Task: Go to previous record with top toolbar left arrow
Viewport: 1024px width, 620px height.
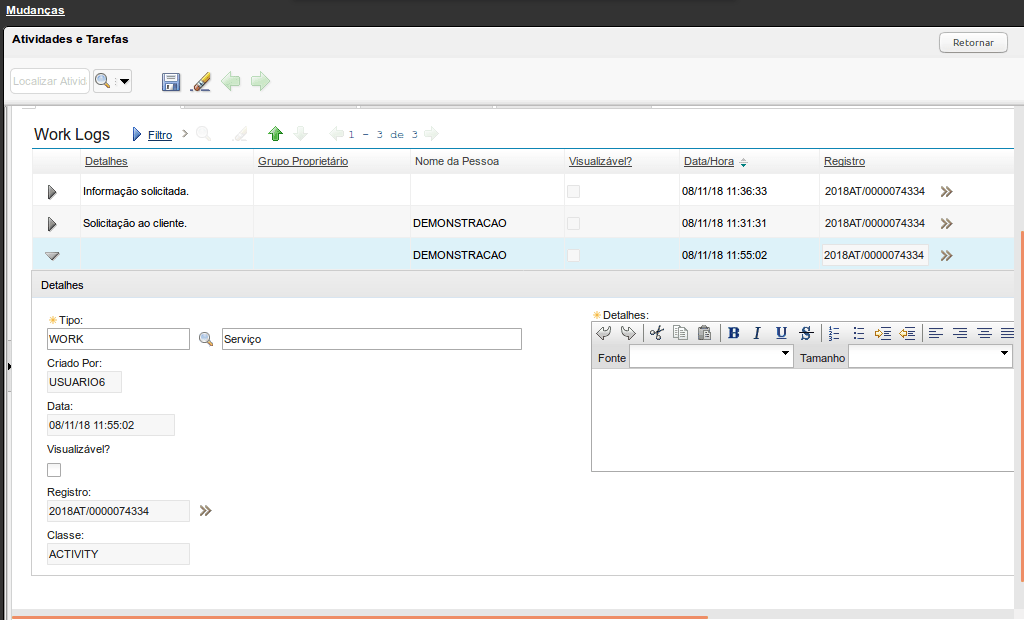Action: coord(231,82)
